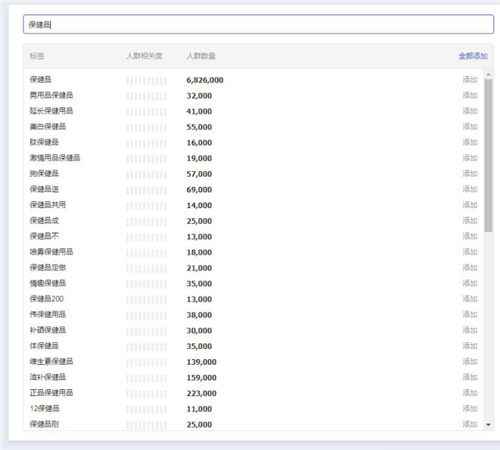Viewport: 500px width, 450px height.
Task: Click 添加 for the 6,826,000 row
Action: pyautogui.click(x=470, y=80)
